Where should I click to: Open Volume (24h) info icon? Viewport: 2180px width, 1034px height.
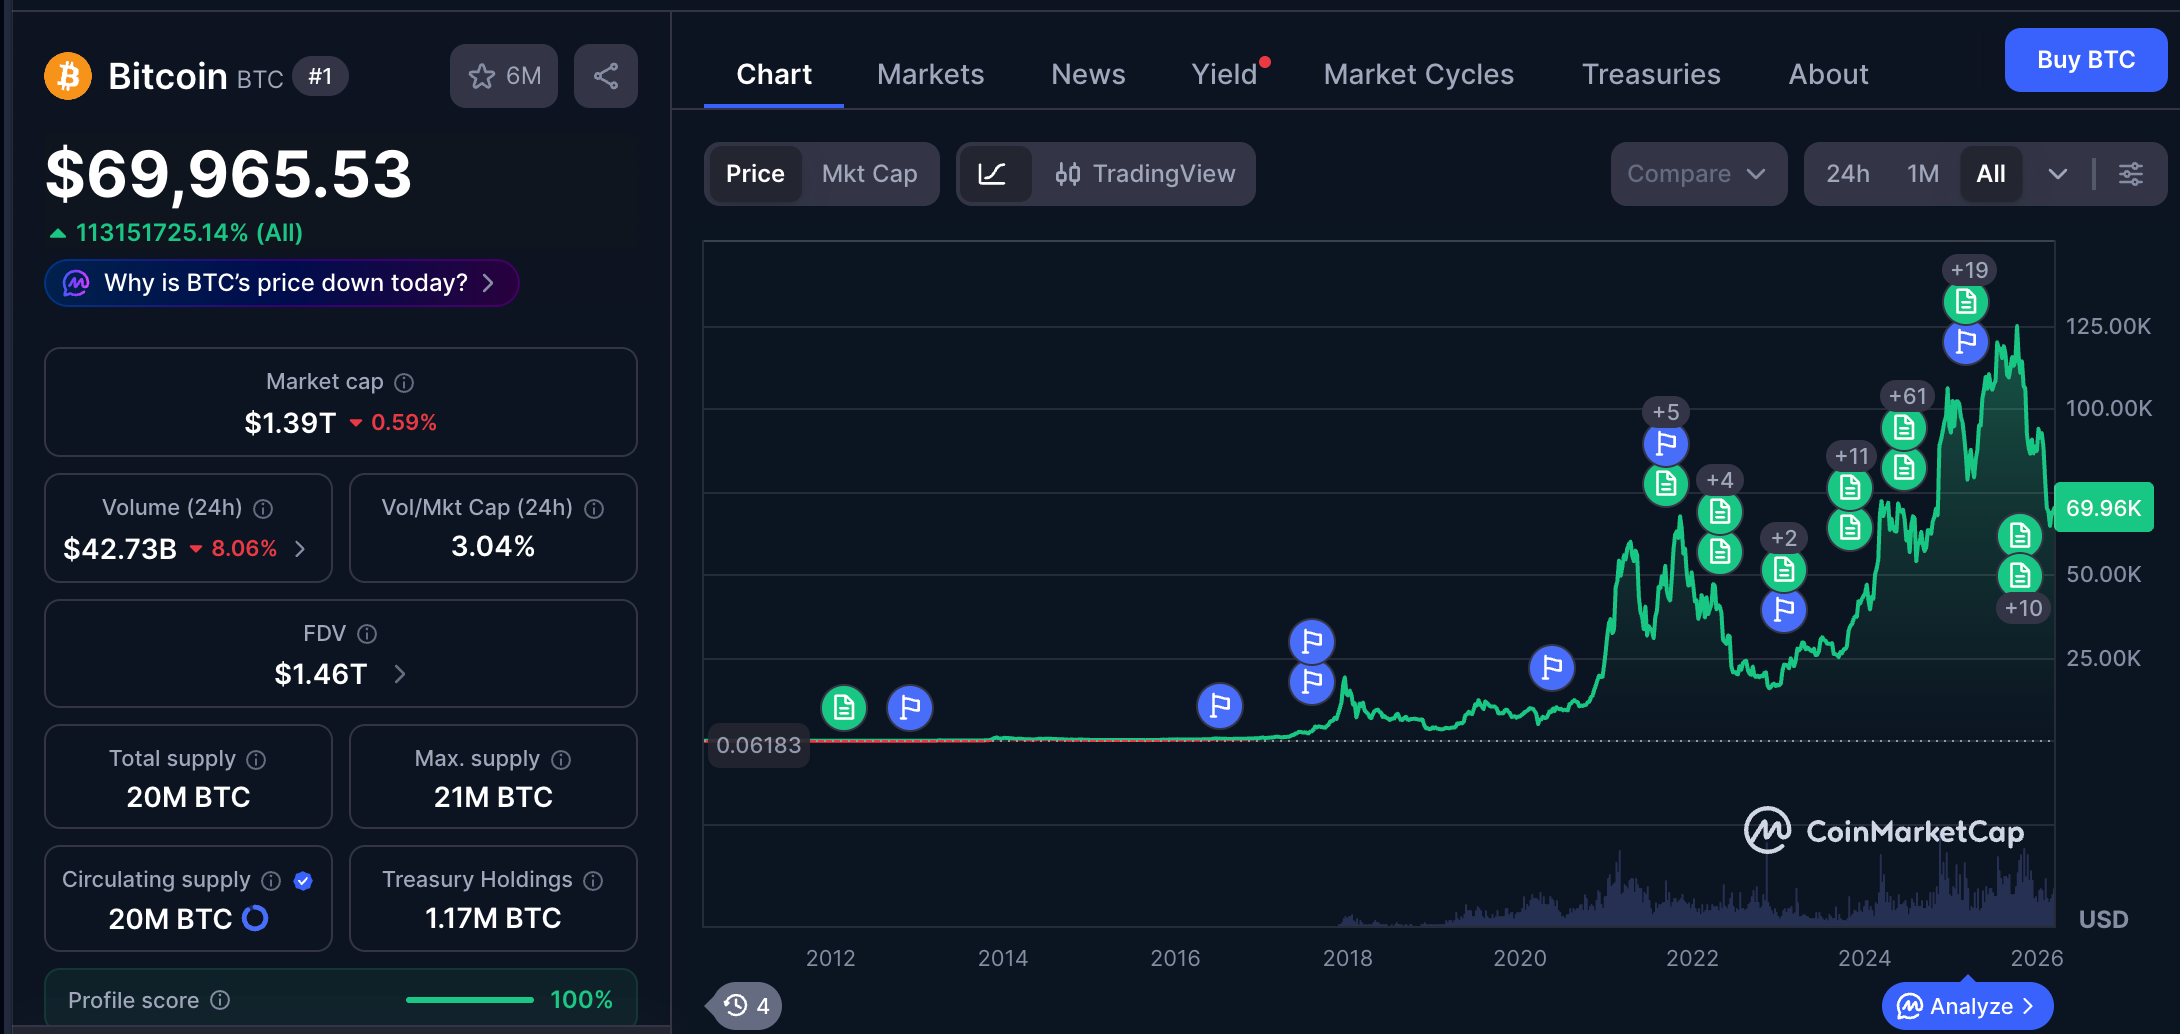click(263, 508)
